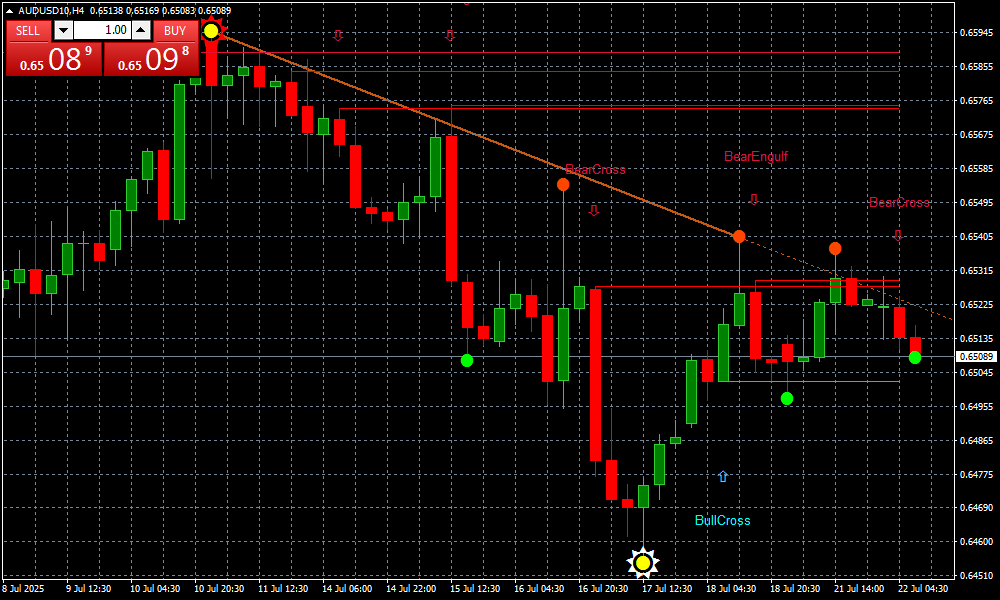Click the sell price tile 0.65 08
1000x600 pixels.
click(54, 59)
